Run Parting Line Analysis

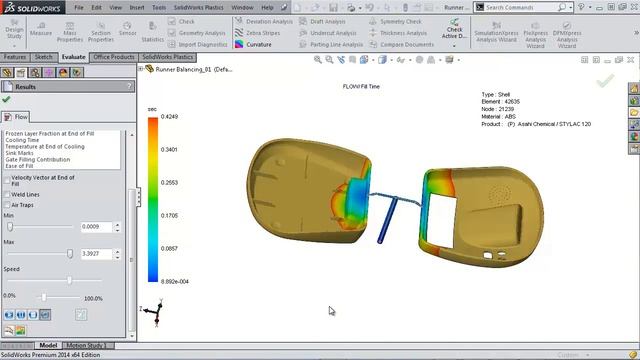(x=331, y=44)
